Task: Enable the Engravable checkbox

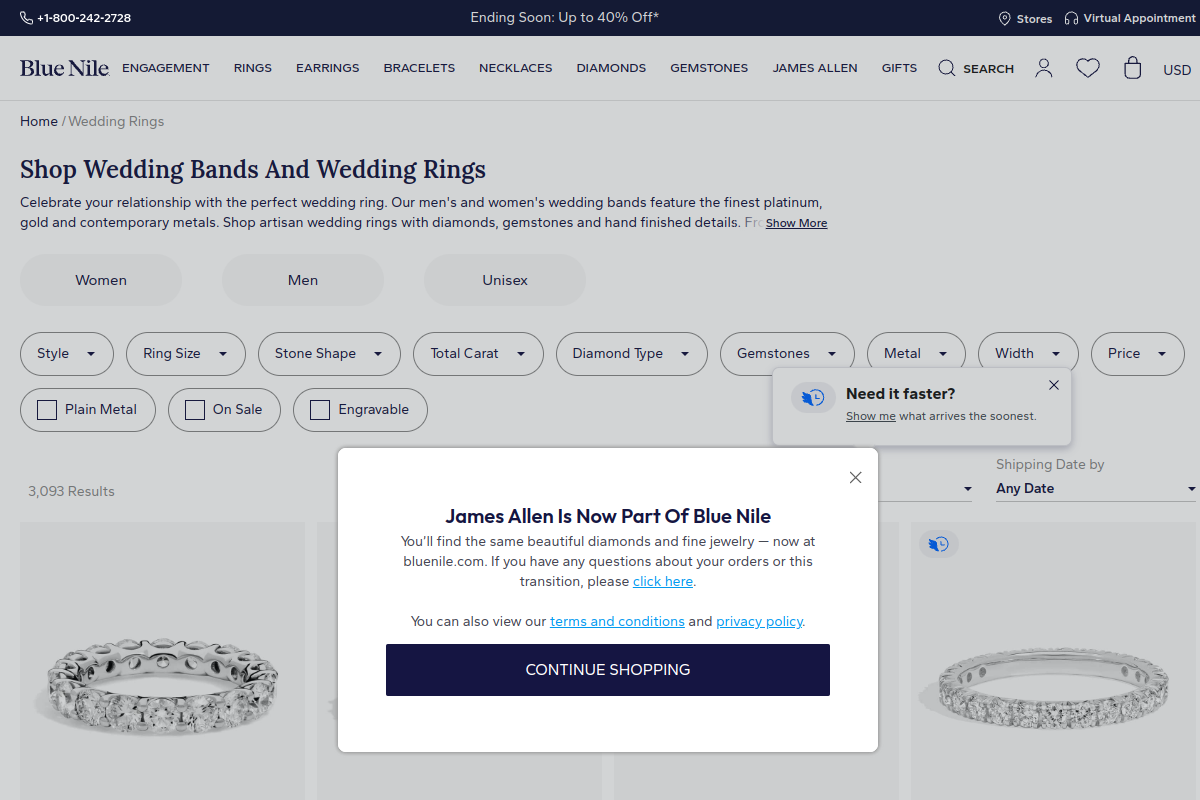Action: click(x=320, y=410)
